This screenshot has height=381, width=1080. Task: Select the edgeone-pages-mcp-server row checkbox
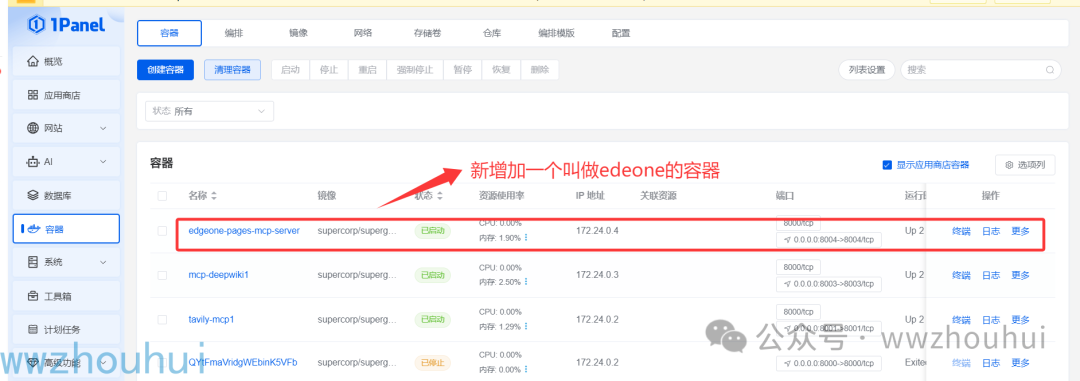(163, 231)
